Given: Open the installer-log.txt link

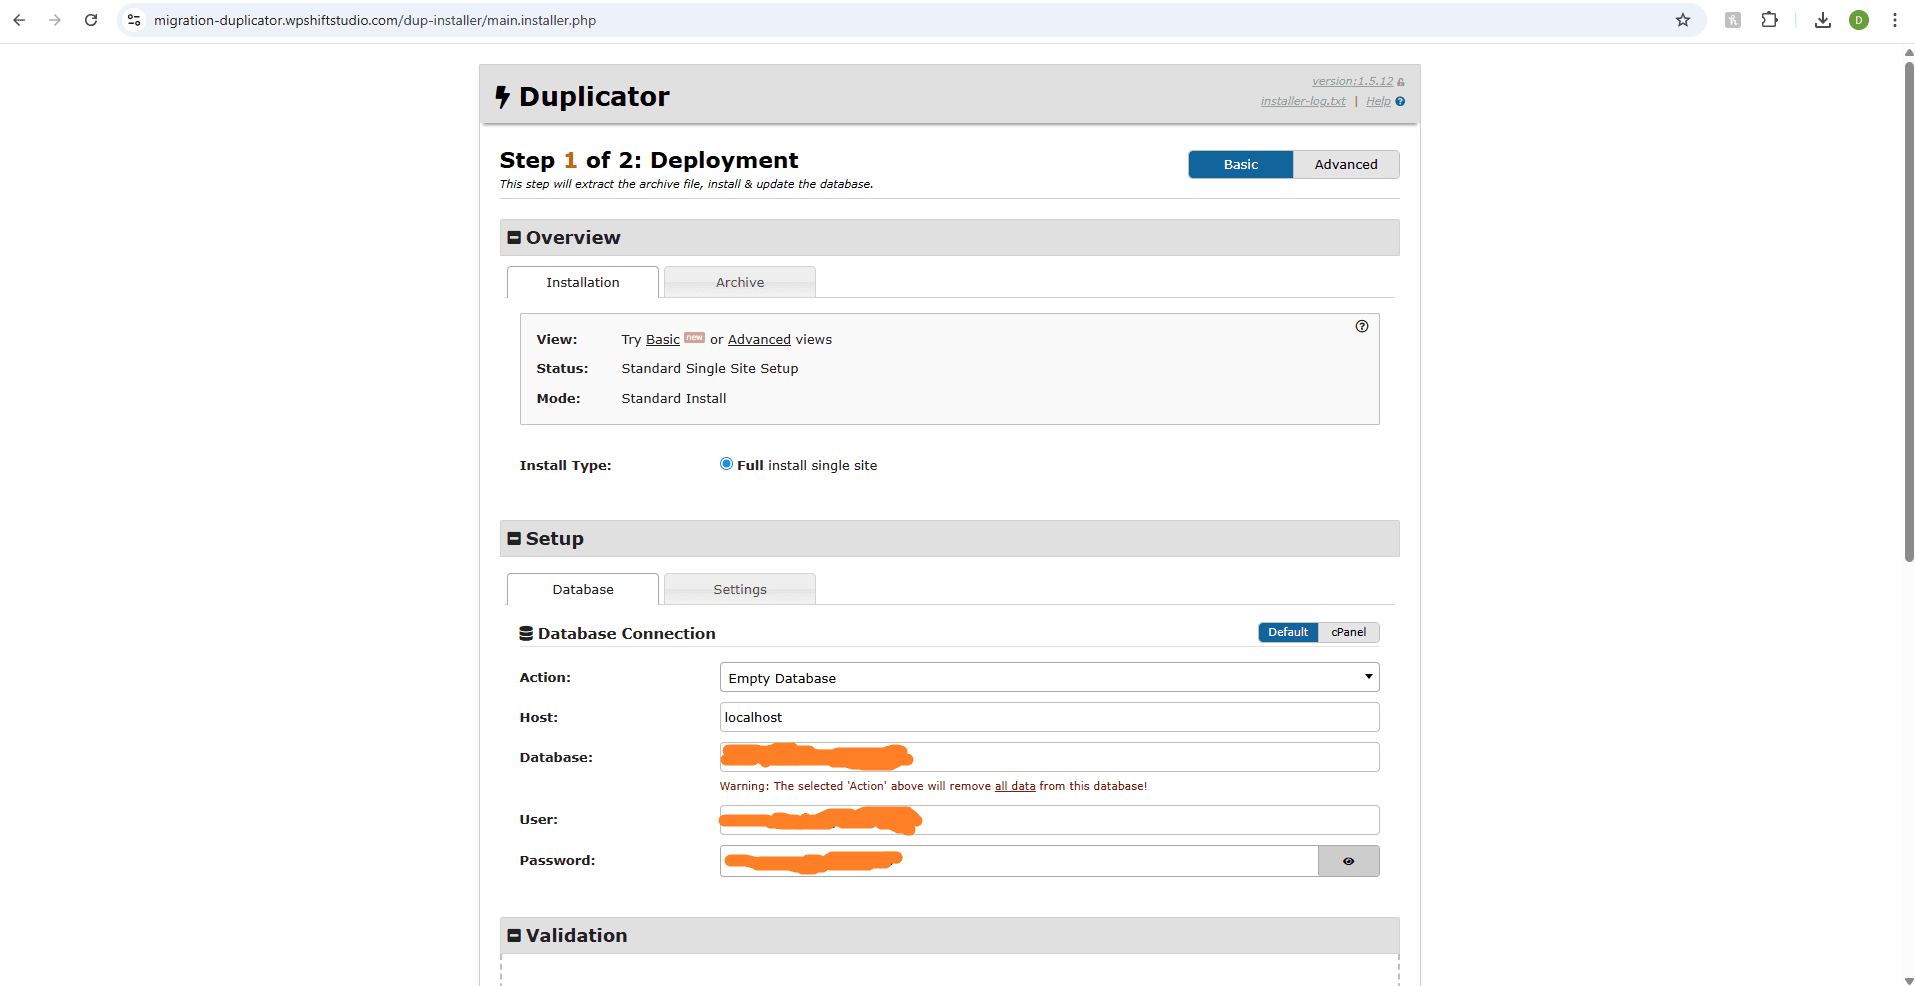Looking at the screenshot, I should pos(1303,101).
